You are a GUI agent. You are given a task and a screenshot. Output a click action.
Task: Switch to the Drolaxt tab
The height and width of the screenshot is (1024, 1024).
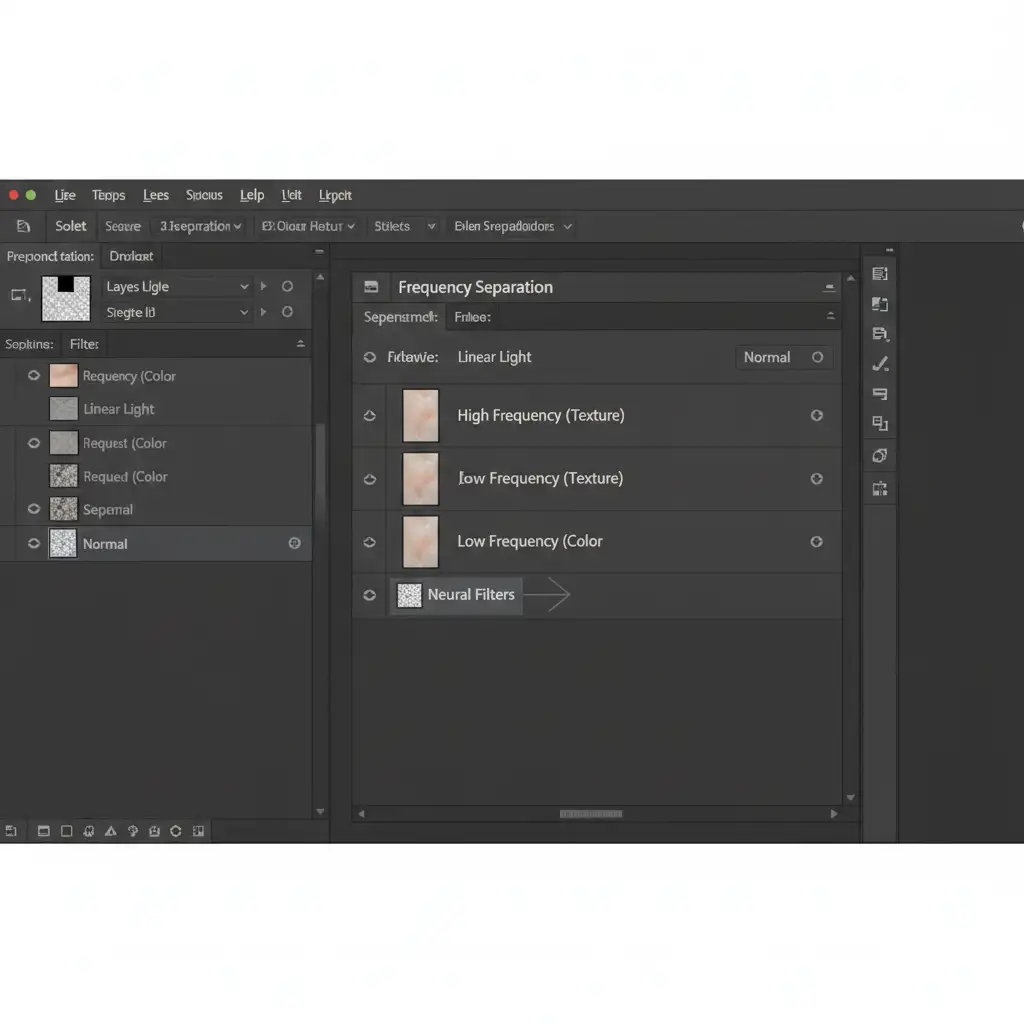(131, 256)
